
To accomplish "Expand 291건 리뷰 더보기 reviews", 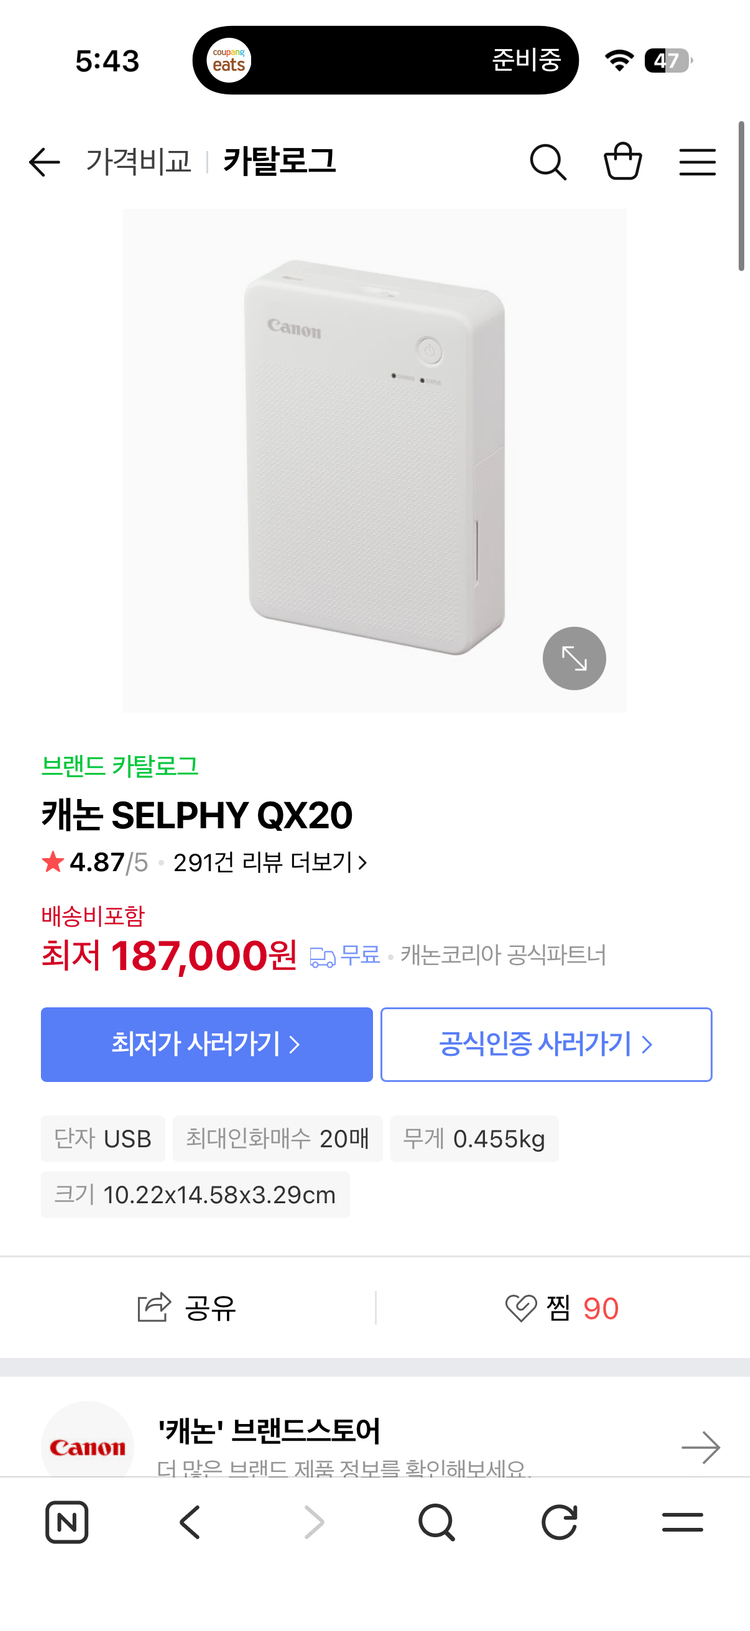I will 270,862.
